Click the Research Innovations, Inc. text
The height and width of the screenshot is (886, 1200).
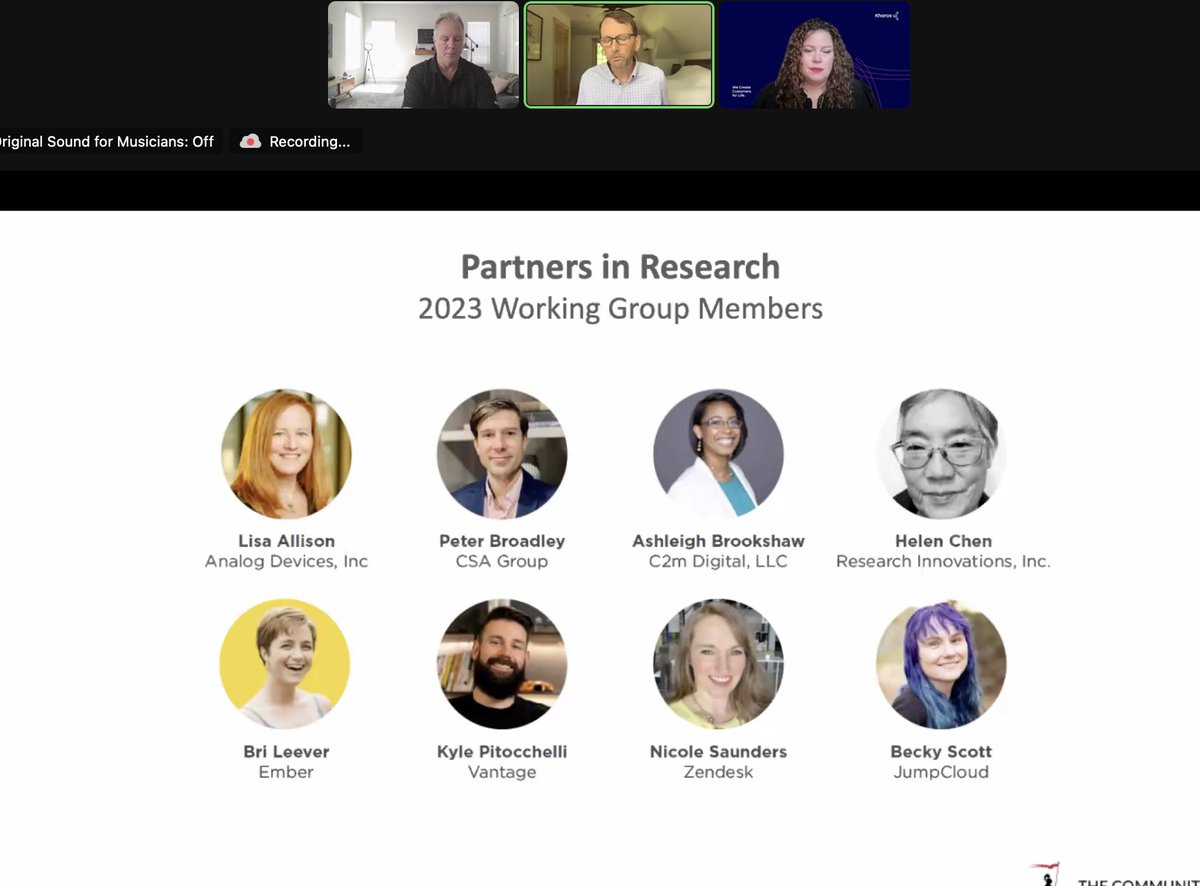pos(943,561)
